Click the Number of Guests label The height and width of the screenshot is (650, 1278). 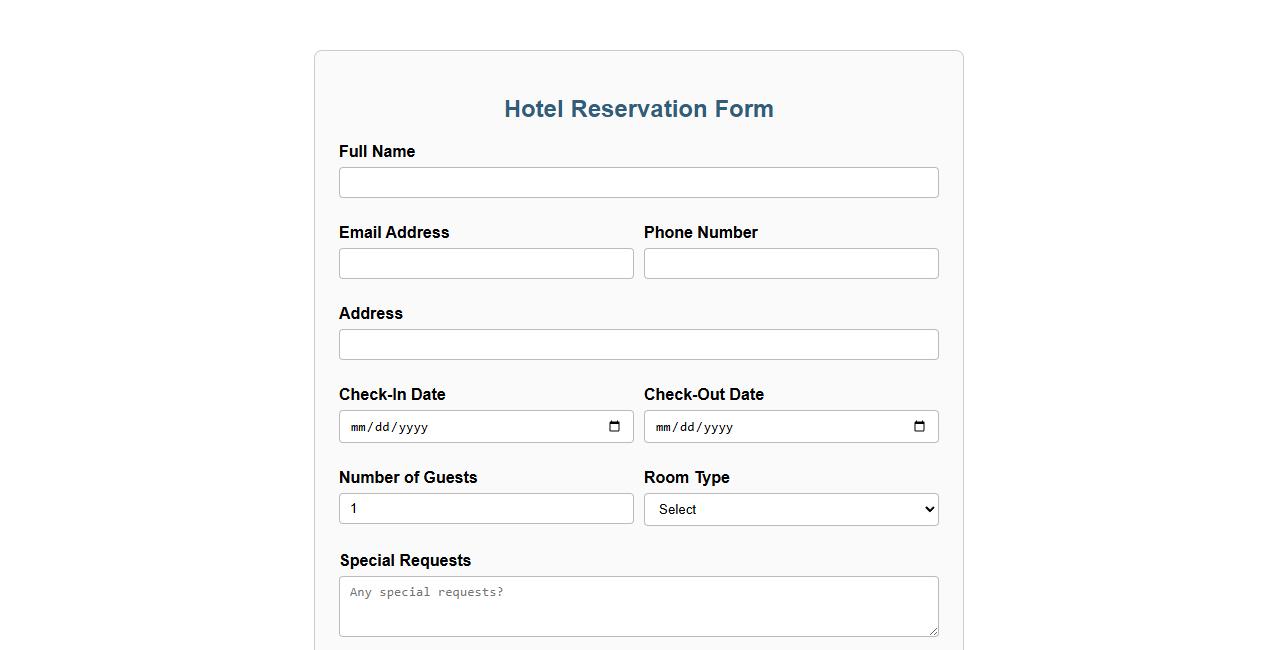(x=408, y=477)
